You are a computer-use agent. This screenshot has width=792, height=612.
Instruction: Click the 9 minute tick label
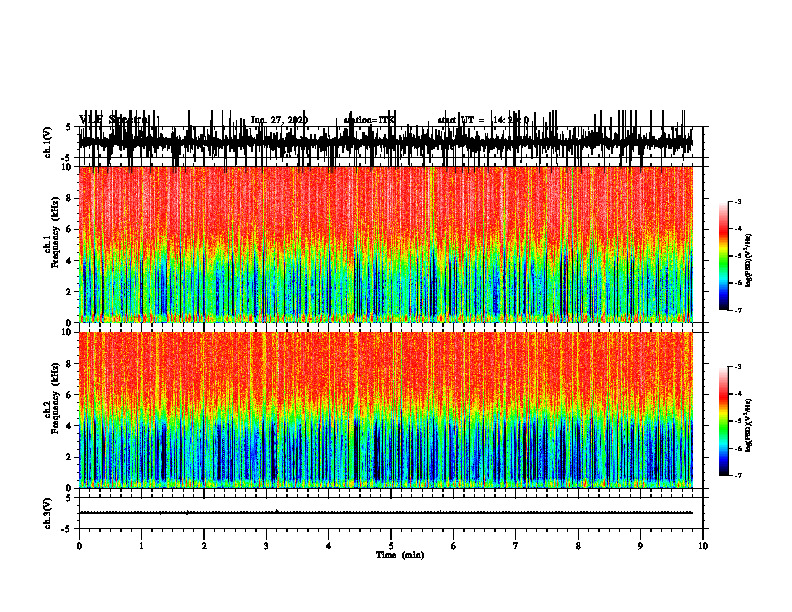coord(640,546)
